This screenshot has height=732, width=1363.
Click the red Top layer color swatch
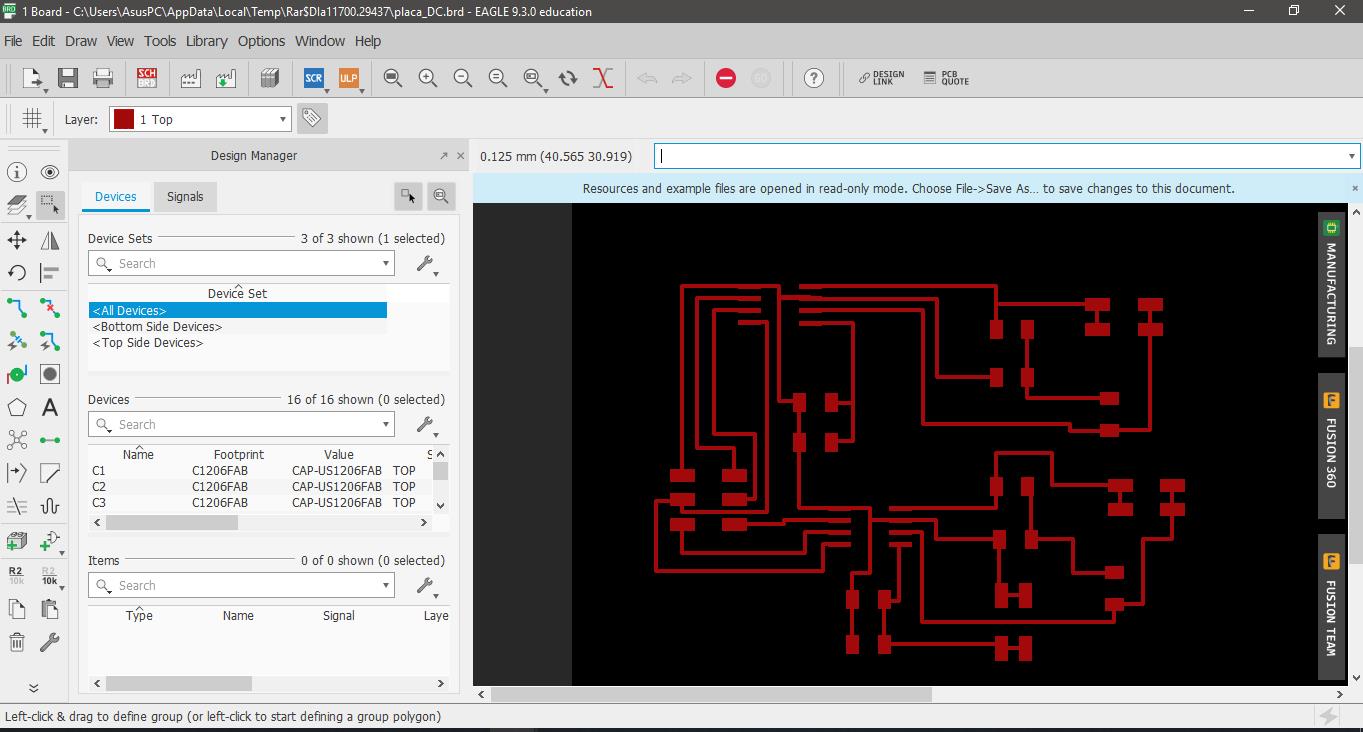click(x=124, y=119)
